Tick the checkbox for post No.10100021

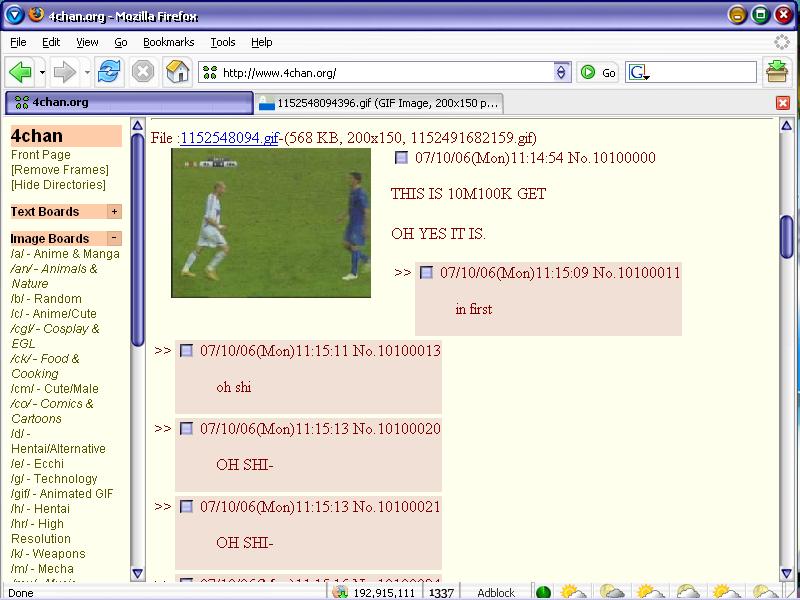pyautogui.click(x=187, y=507)
